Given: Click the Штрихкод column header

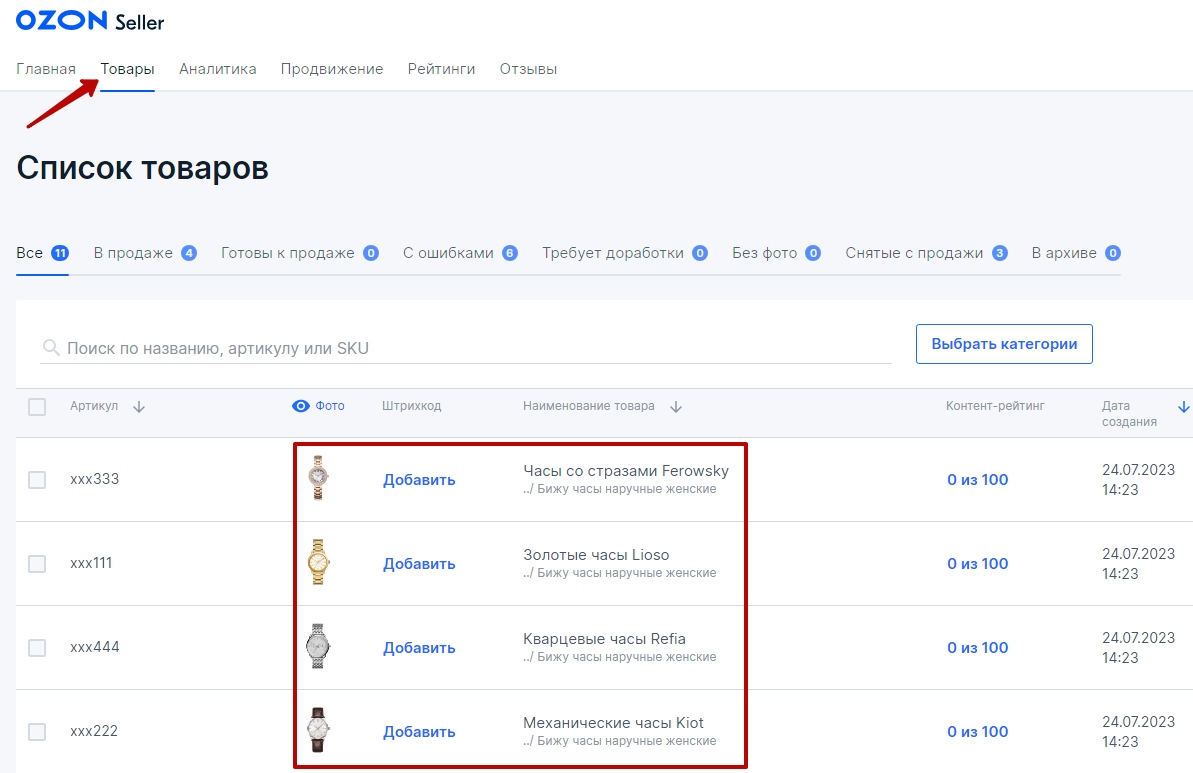Looking at the screenshot, I should (x=412, y=406).
